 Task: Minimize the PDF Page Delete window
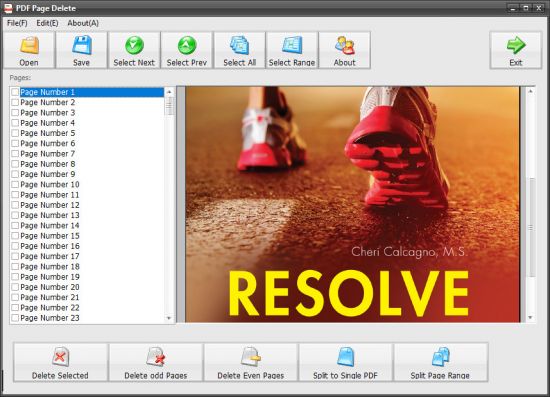513,8
